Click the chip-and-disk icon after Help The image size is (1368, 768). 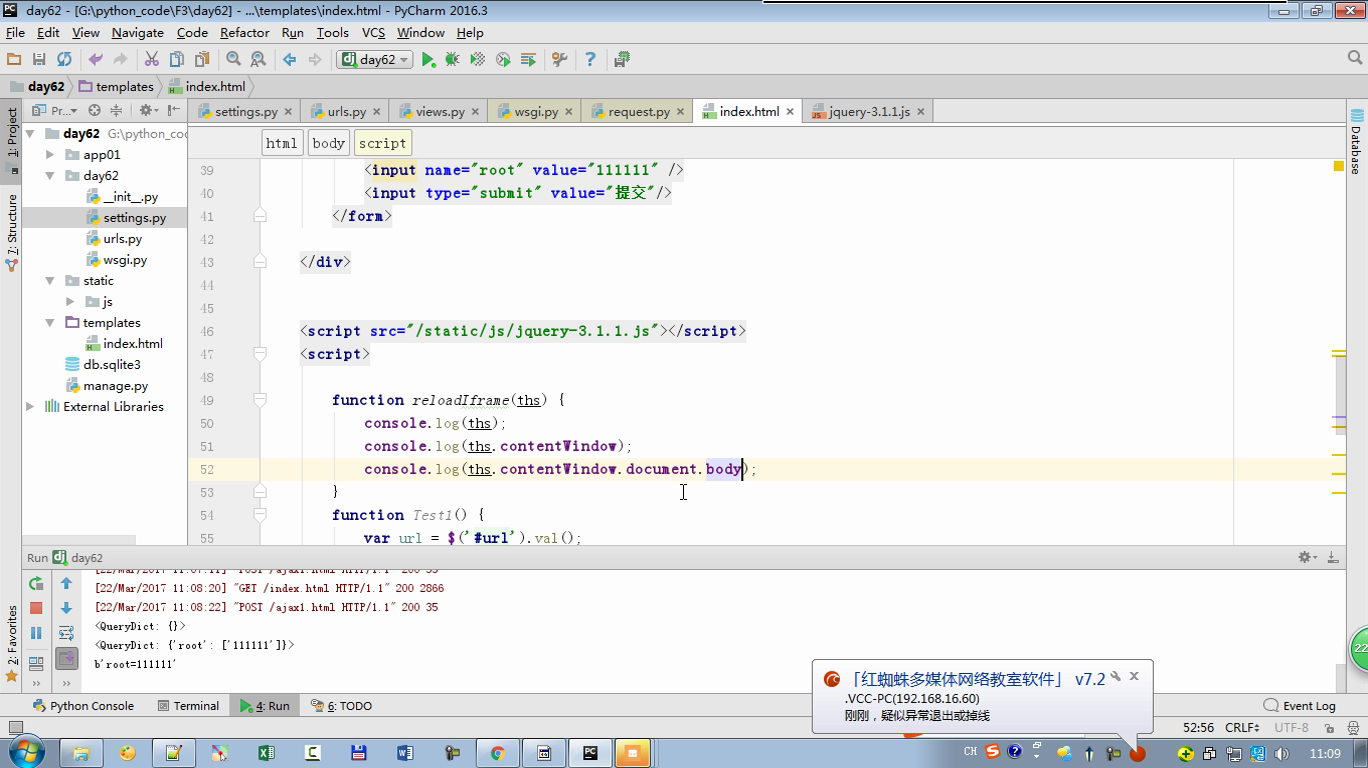point(622,60)
